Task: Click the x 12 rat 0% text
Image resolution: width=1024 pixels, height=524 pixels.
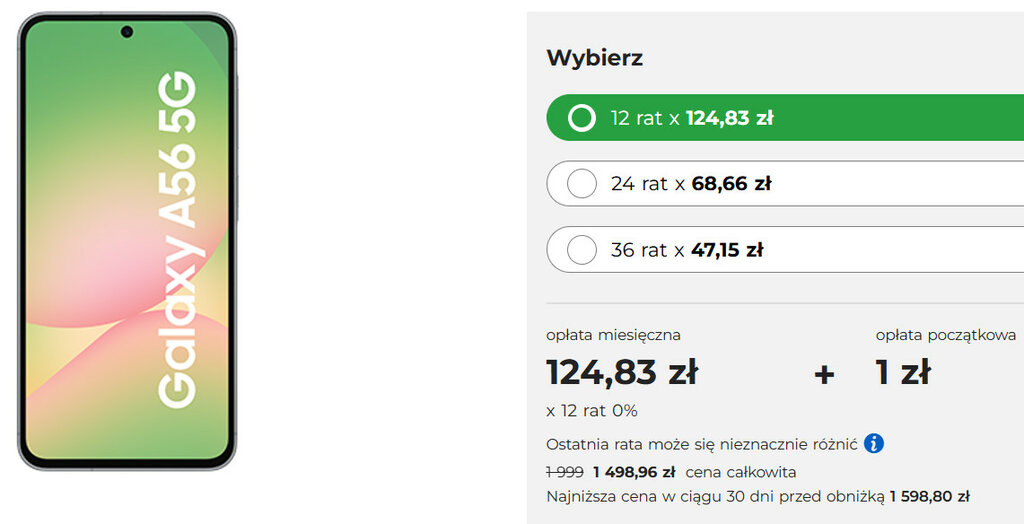Action: pos(592,410)
